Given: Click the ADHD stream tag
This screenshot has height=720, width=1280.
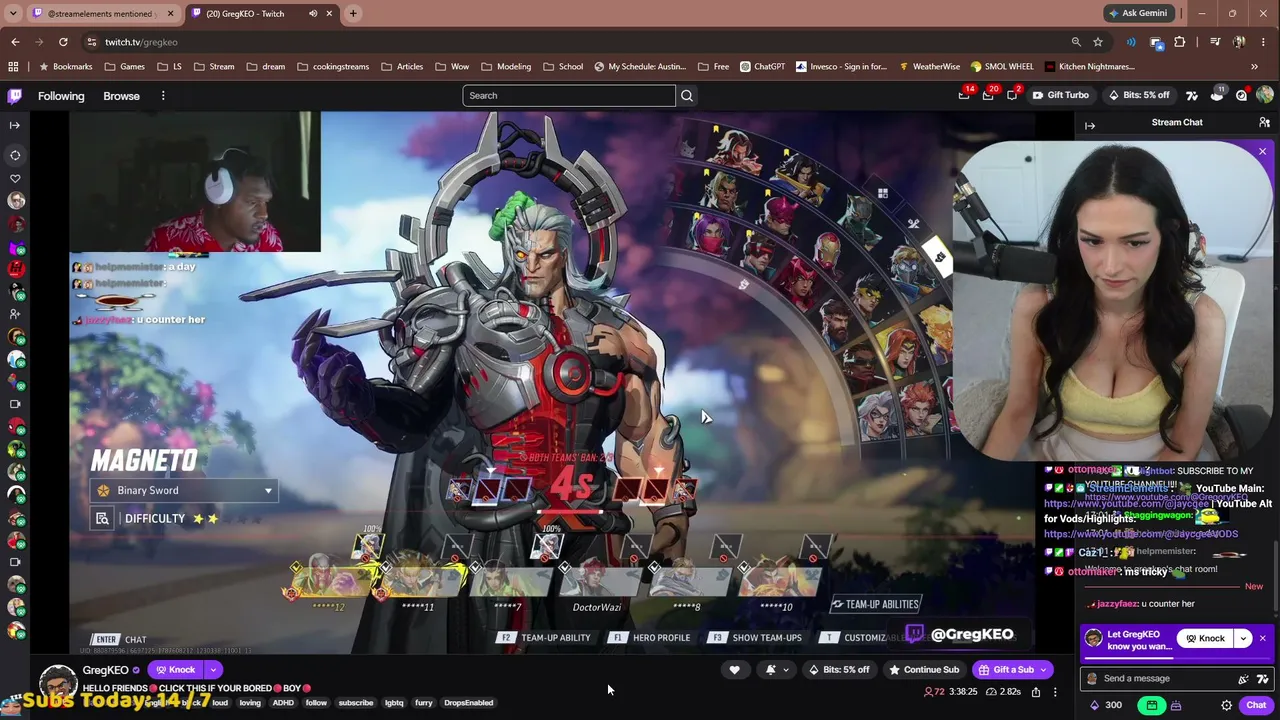Looking at the screenshot, I should pyautogui.click(x=283, y=703).
